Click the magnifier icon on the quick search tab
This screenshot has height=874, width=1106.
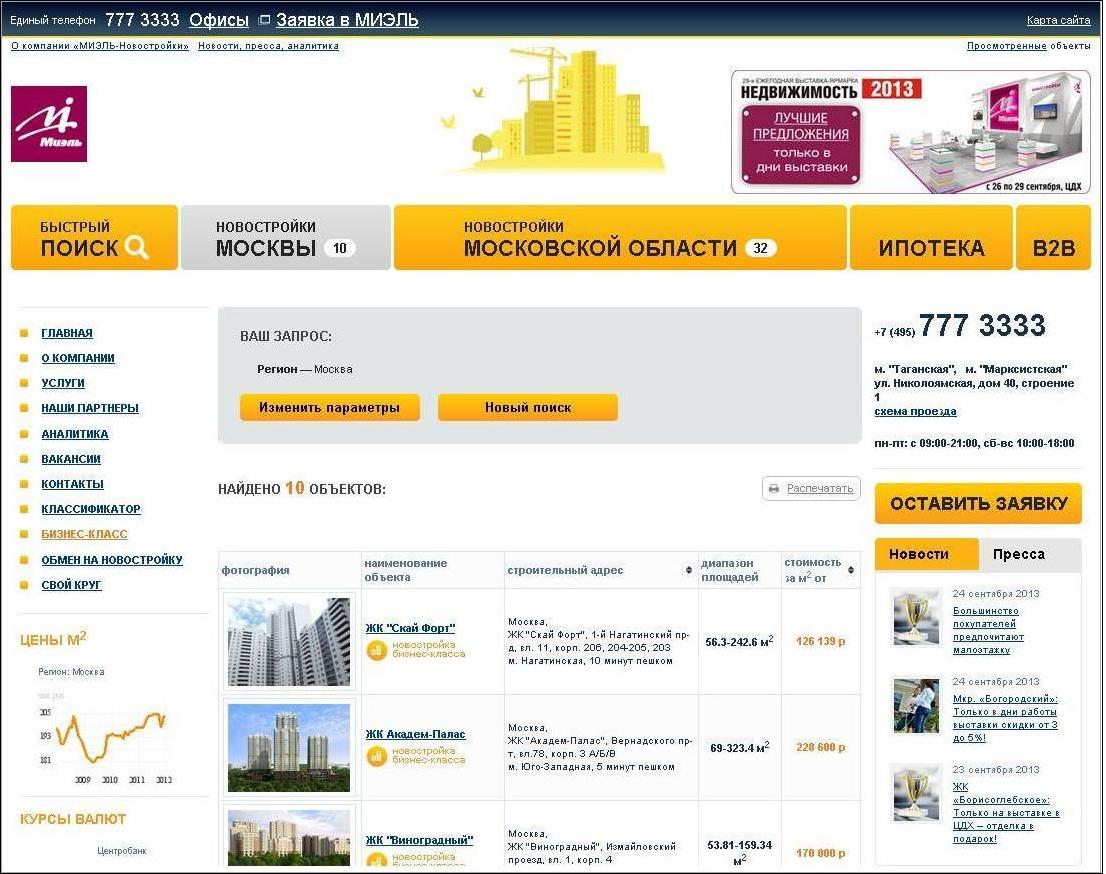click(x=137, y=247)
